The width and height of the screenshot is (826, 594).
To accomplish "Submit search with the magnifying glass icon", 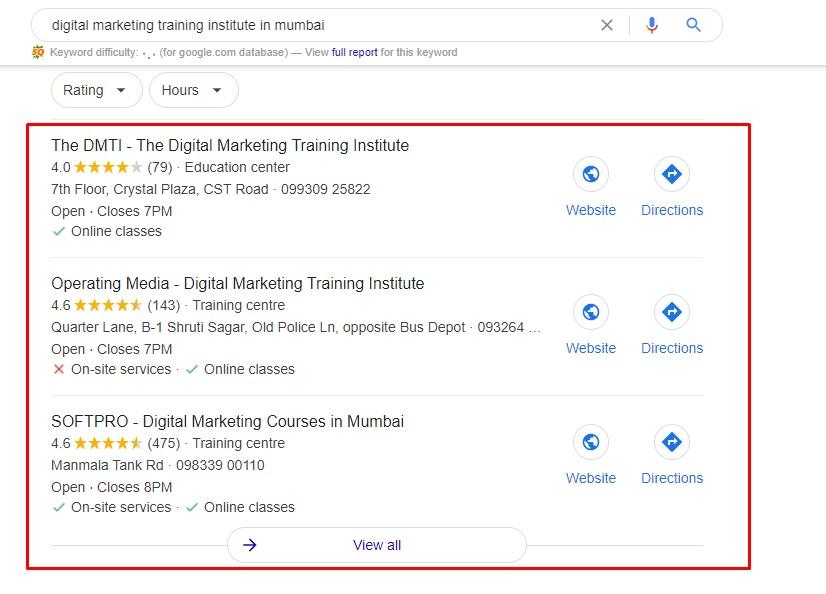I will [x=693, y=25].
